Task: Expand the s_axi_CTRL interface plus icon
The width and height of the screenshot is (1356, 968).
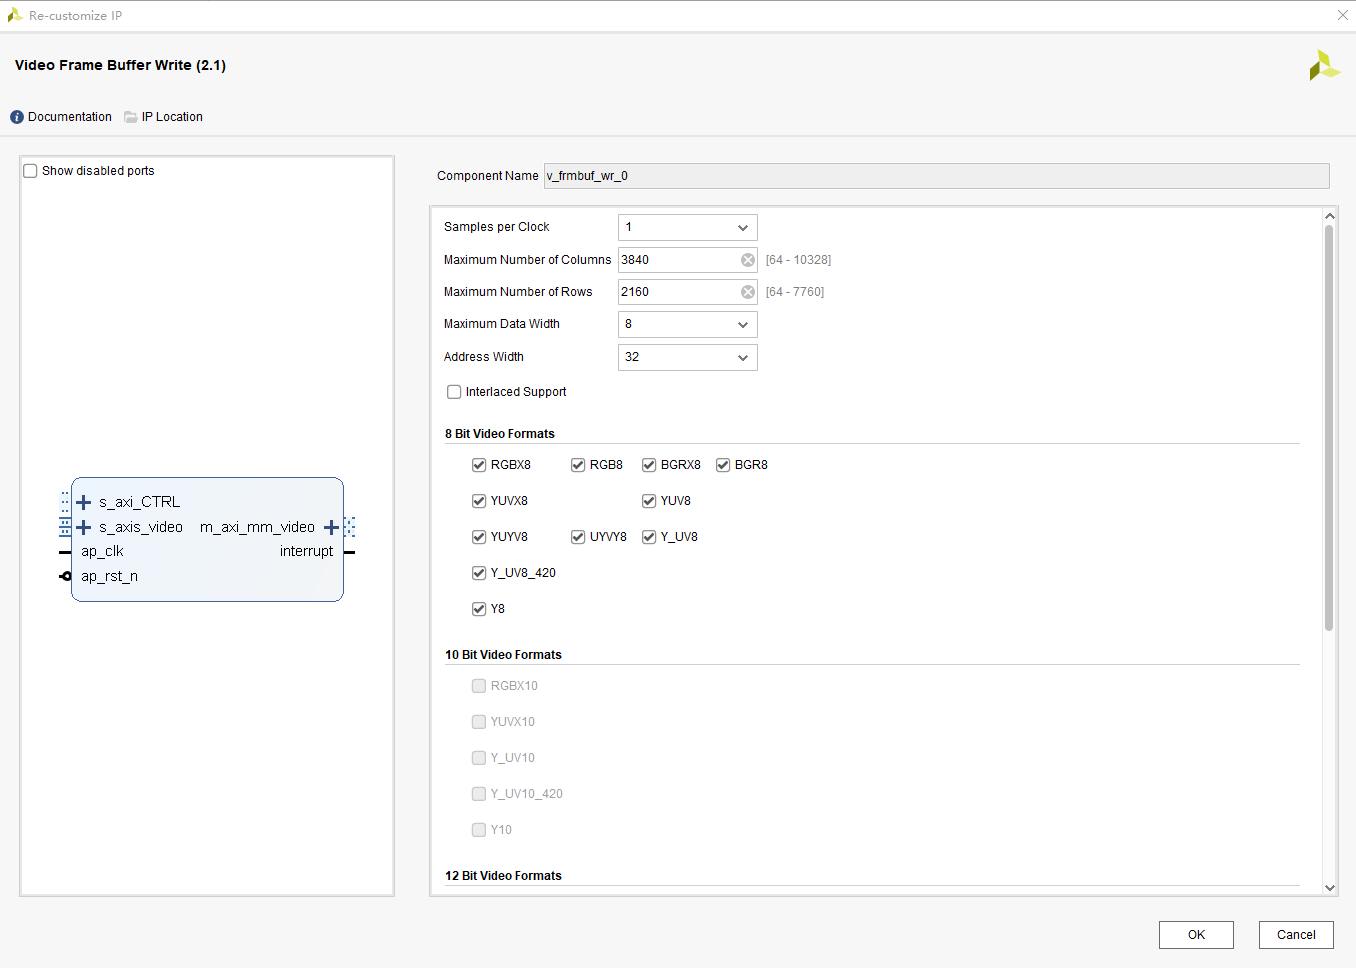Action: tap(84, 501)
